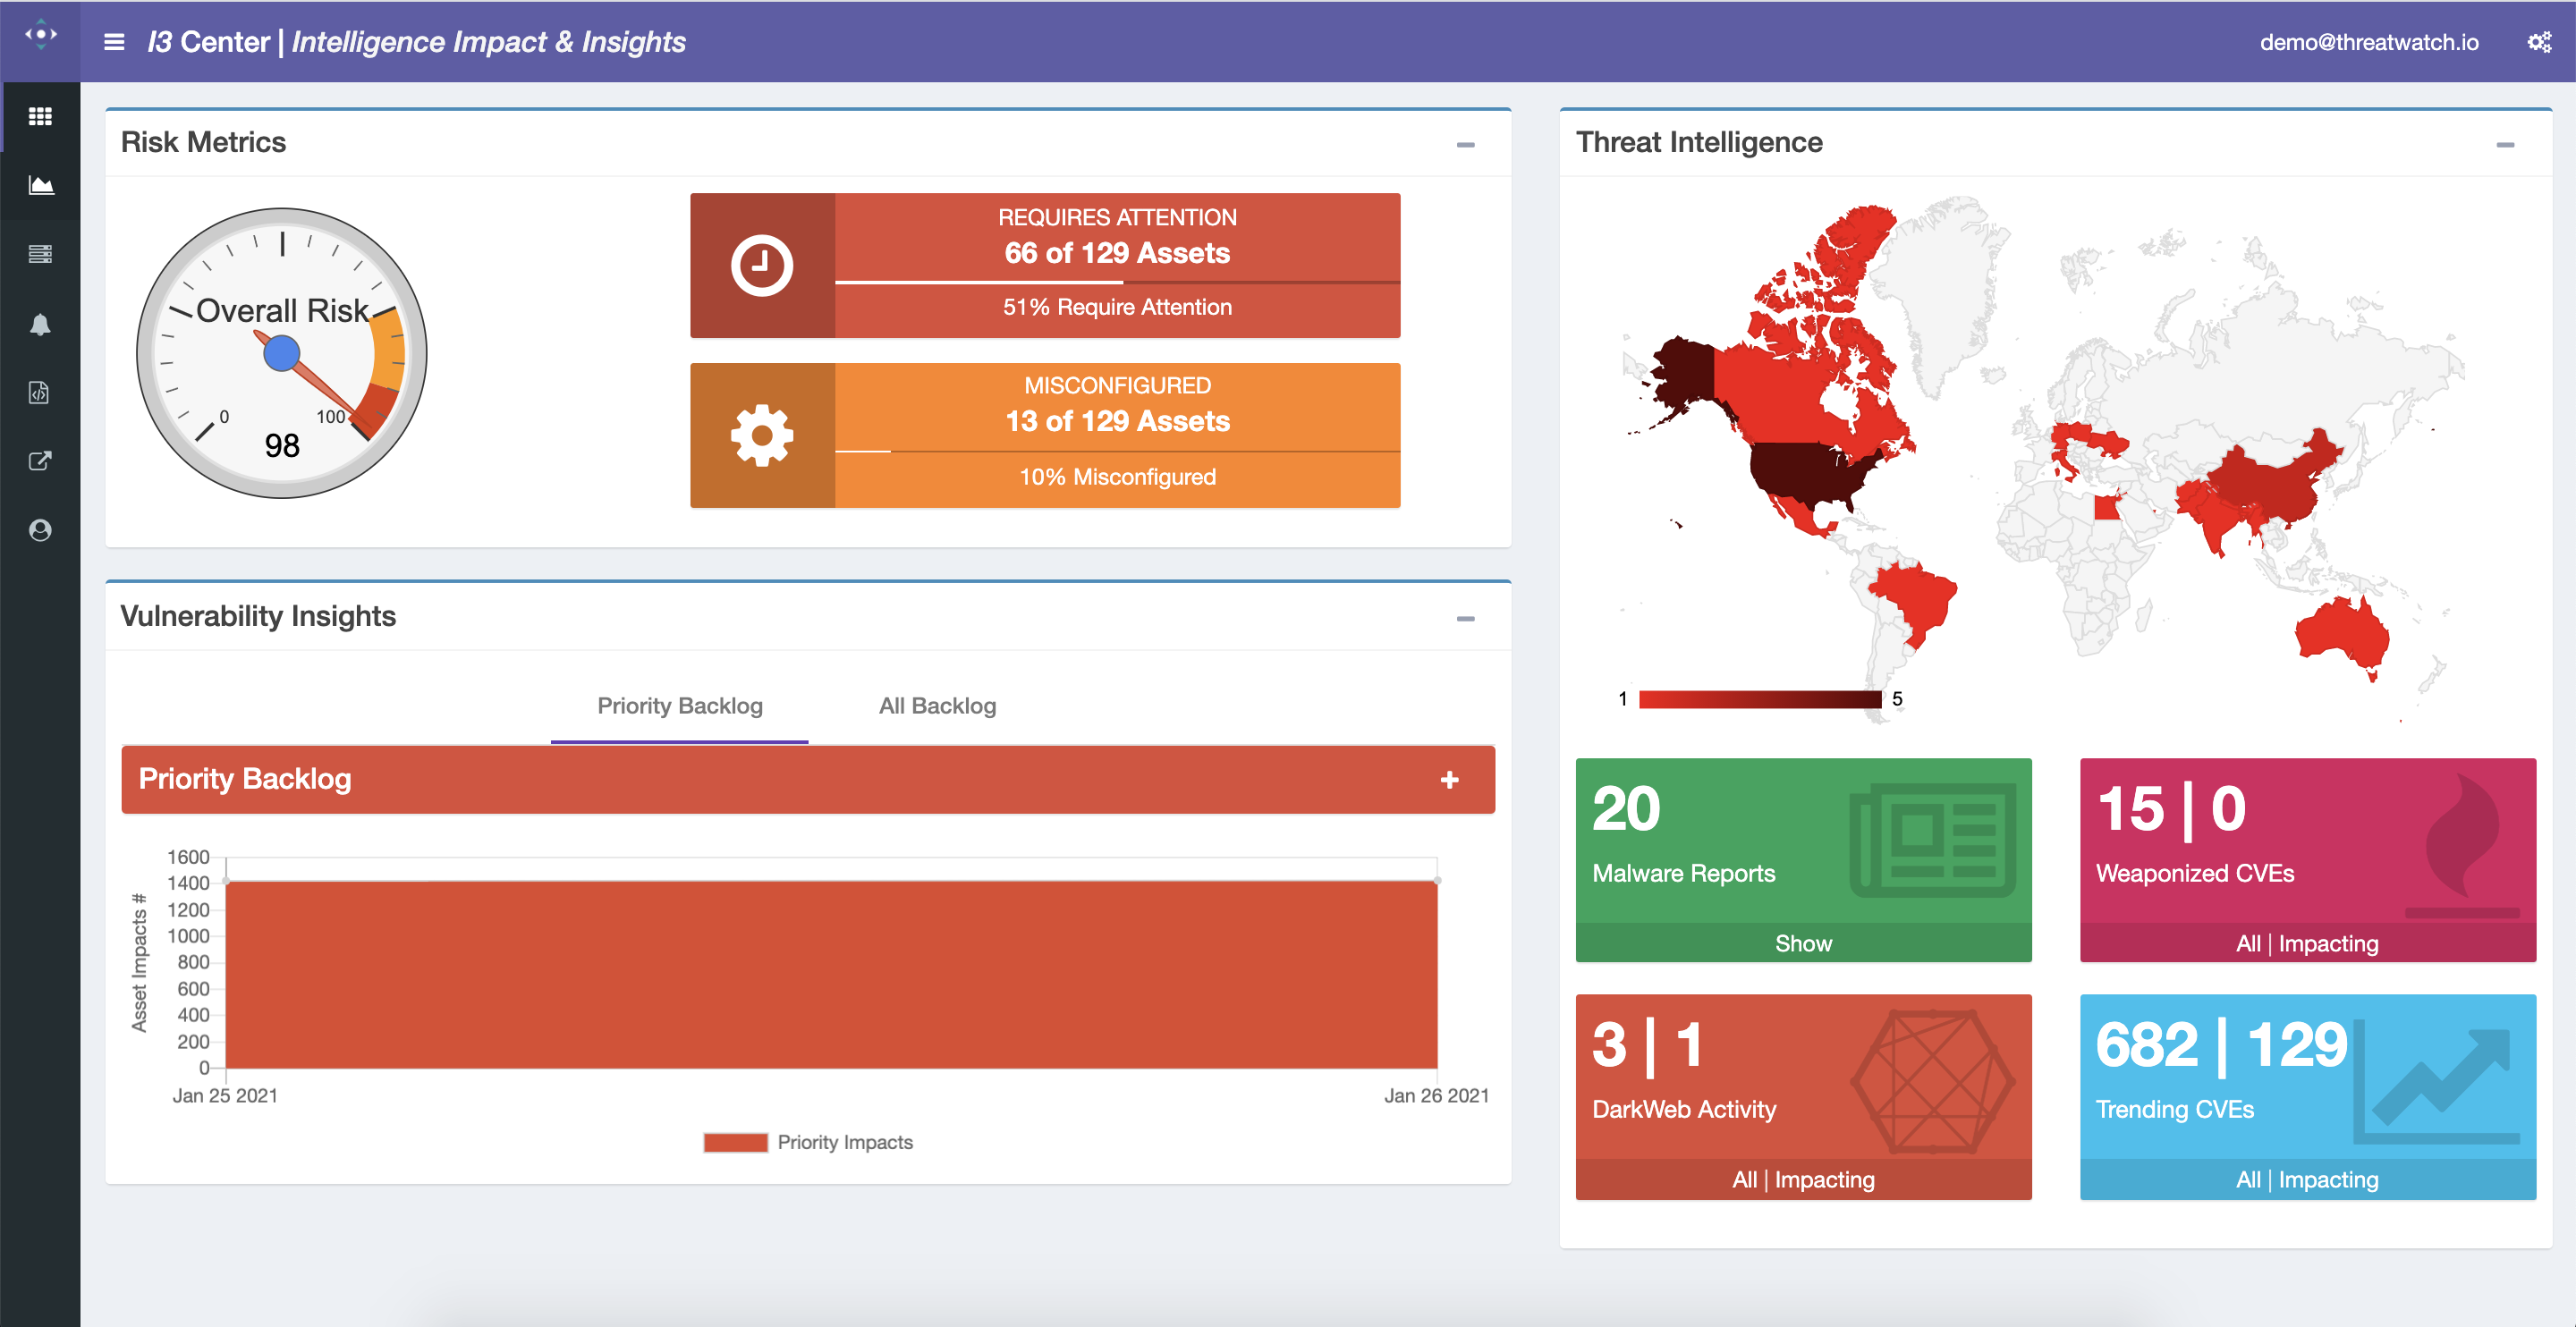Collapse the Risk Metrics panel
This screenshot has height=1327, width=2576.
pos(1465,145)
